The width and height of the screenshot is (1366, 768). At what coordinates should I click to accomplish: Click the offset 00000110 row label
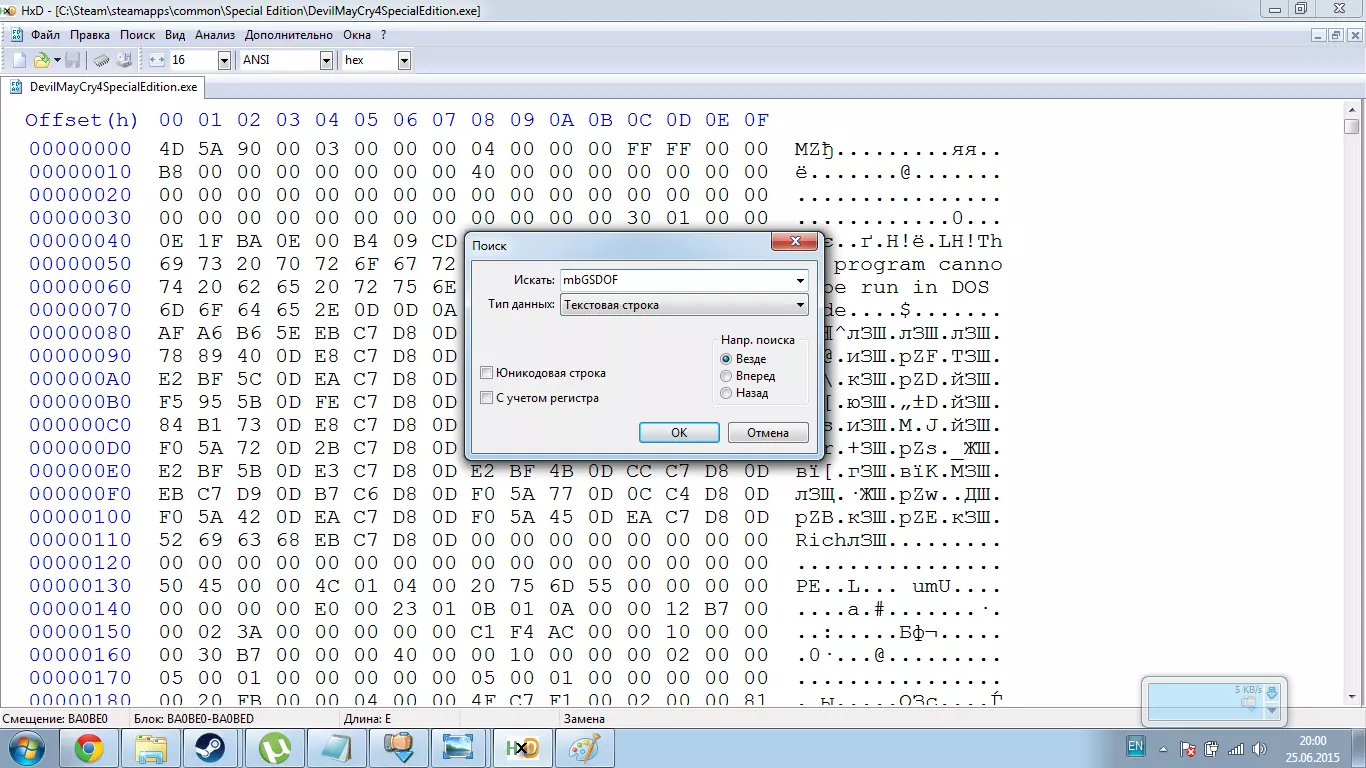[x=80, y=540]
